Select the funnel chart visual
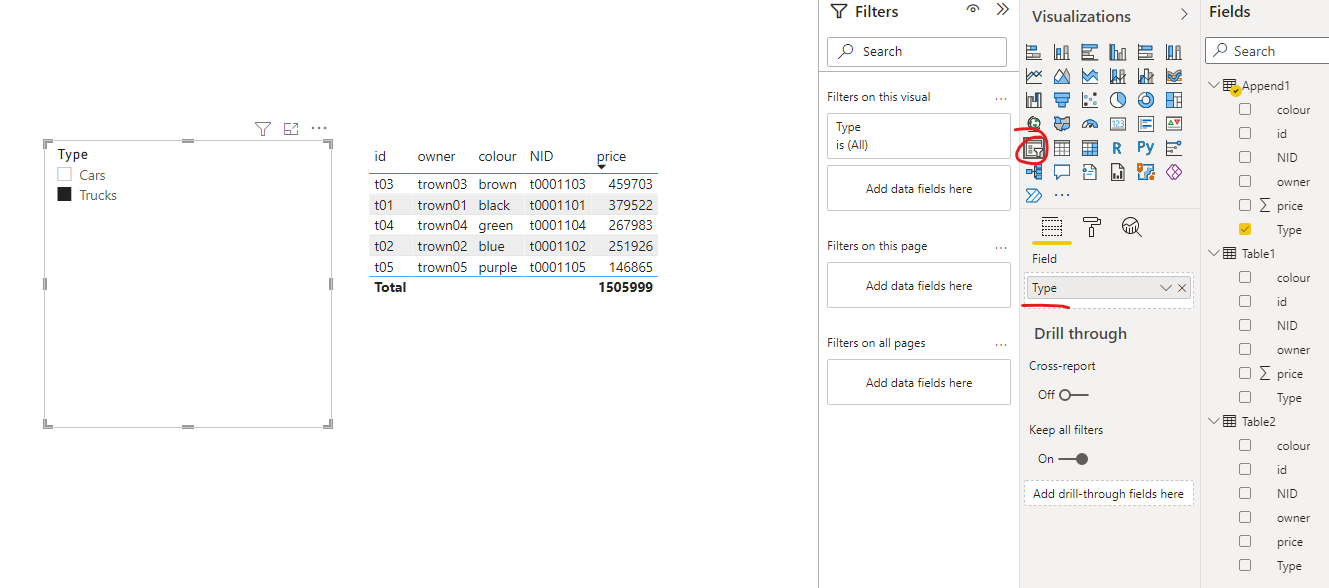 pos(1061,100)
